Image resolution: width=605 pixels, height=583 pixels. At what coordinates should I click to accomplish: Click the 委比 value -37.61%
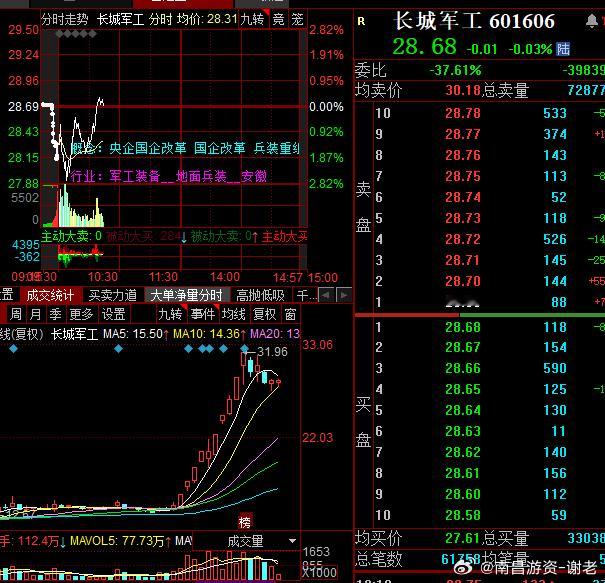point(455,70)
